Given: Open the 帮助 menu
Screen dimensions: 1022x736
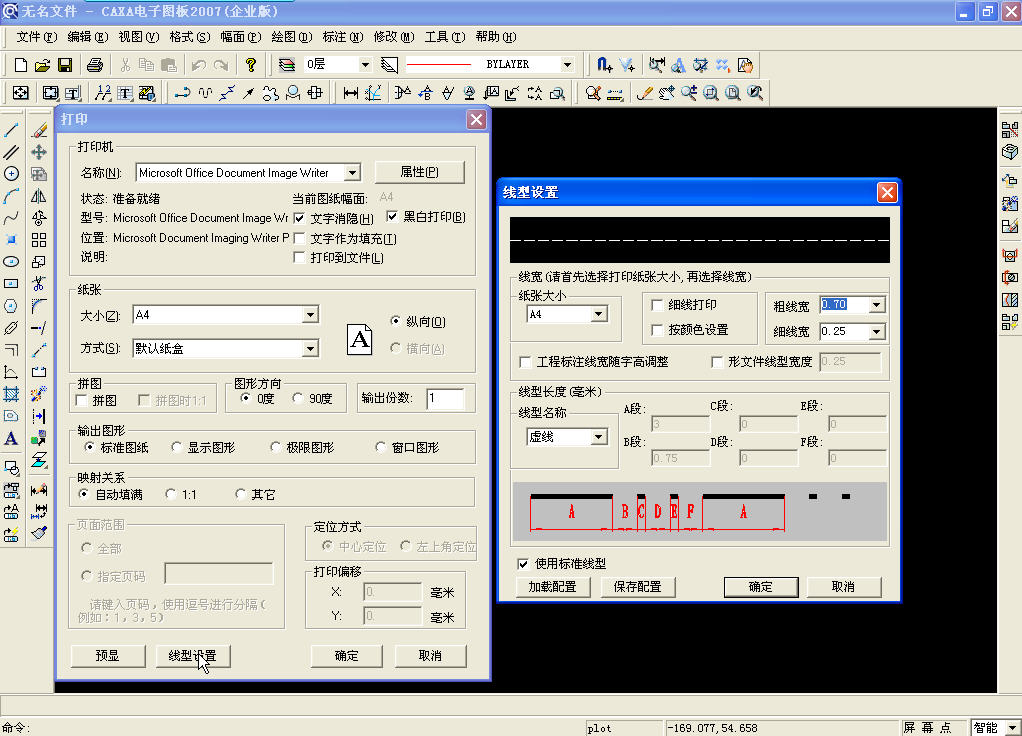Looking at the screenshot, I should pyautogui.click(x=496, y=37).
